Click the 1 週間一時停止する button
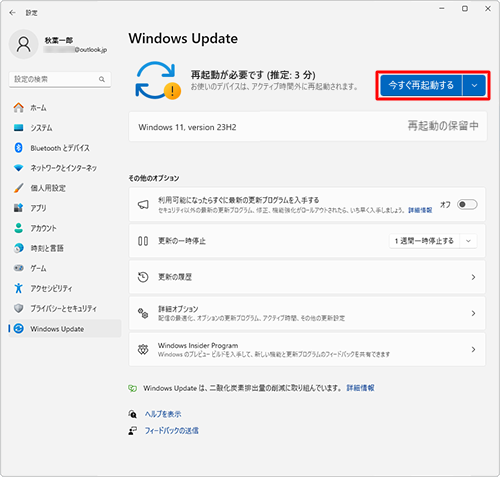This screenshot has width=500, height=477. 424,241
